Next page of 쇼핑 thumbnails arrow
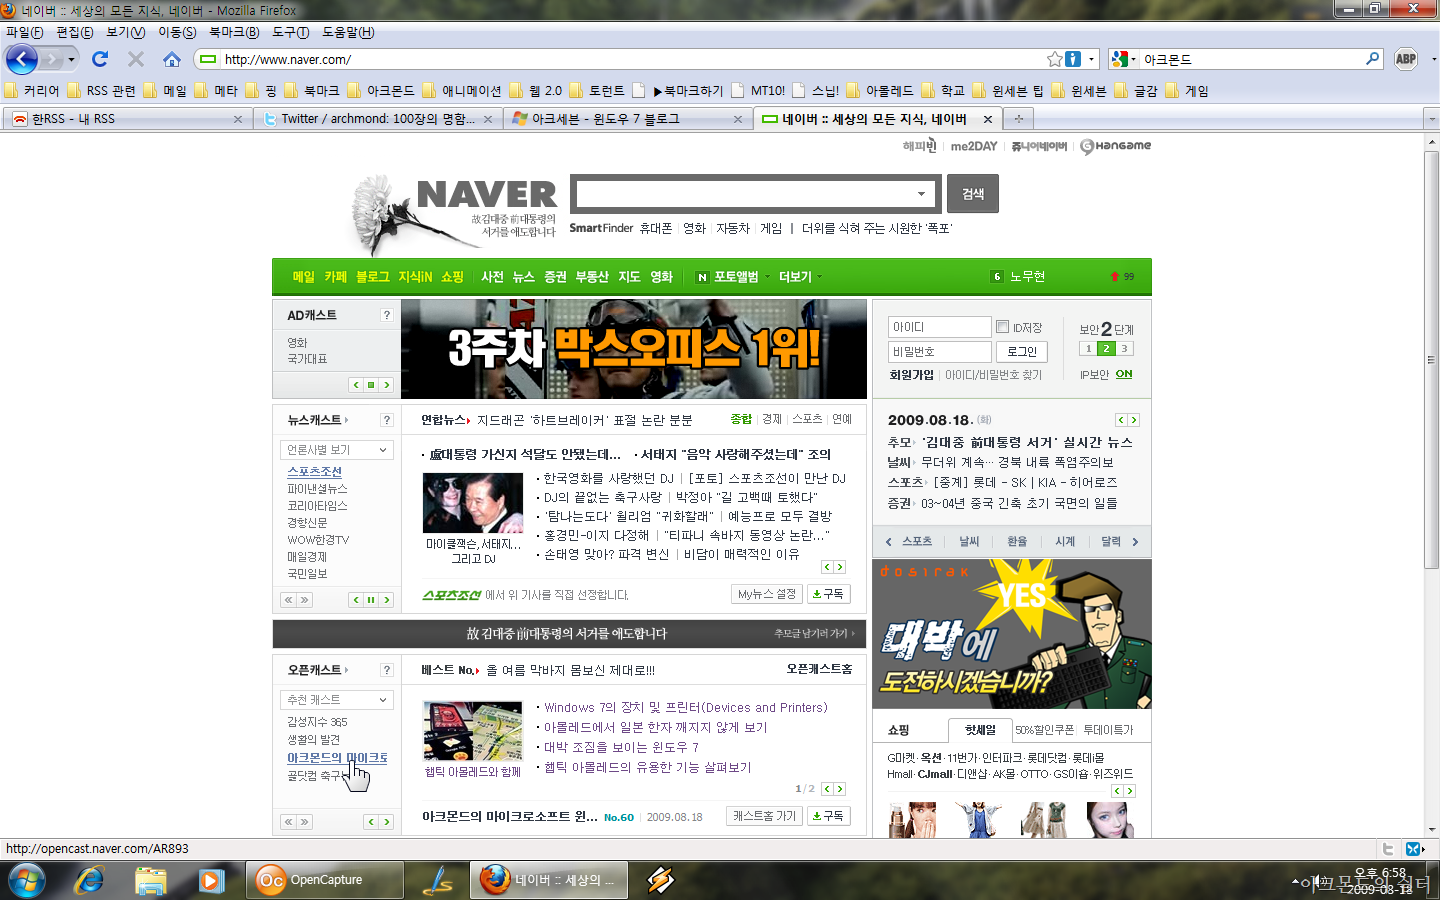 1130,791
